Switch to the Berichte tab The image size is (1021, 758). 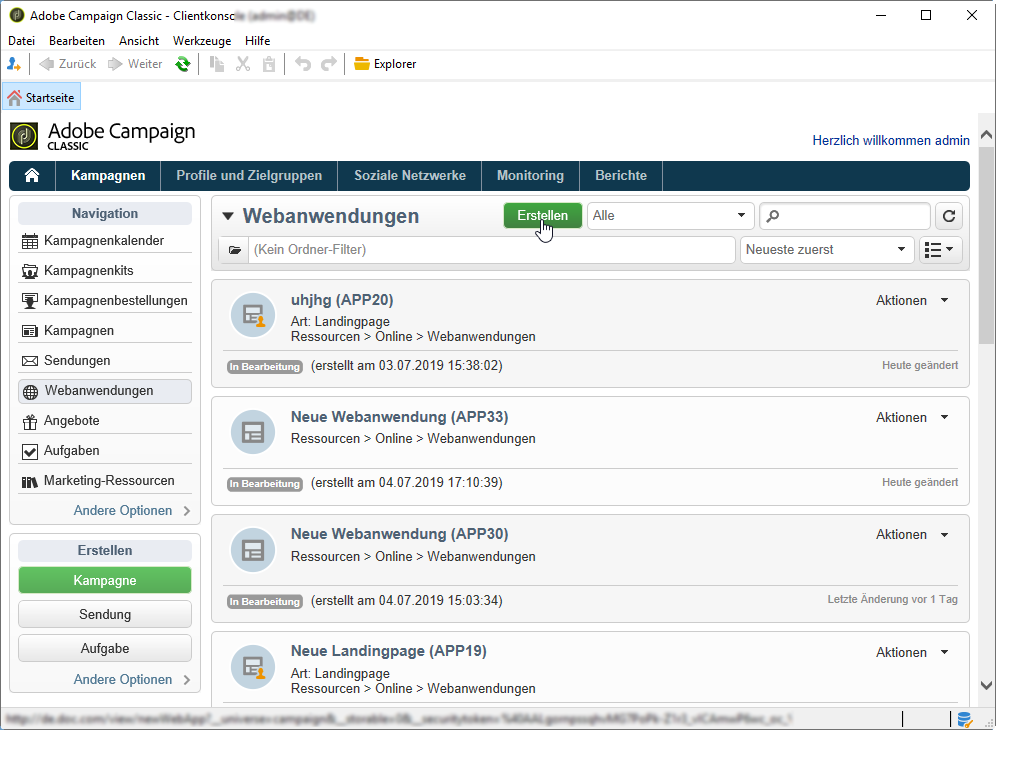coord(621,175)
